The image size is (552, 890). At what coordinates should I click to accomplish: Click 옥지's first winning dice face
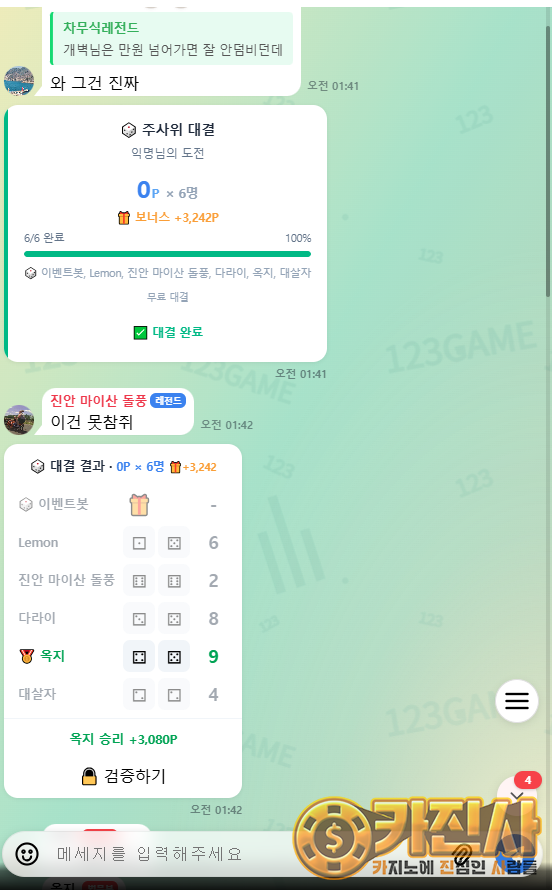click(139, 657)
